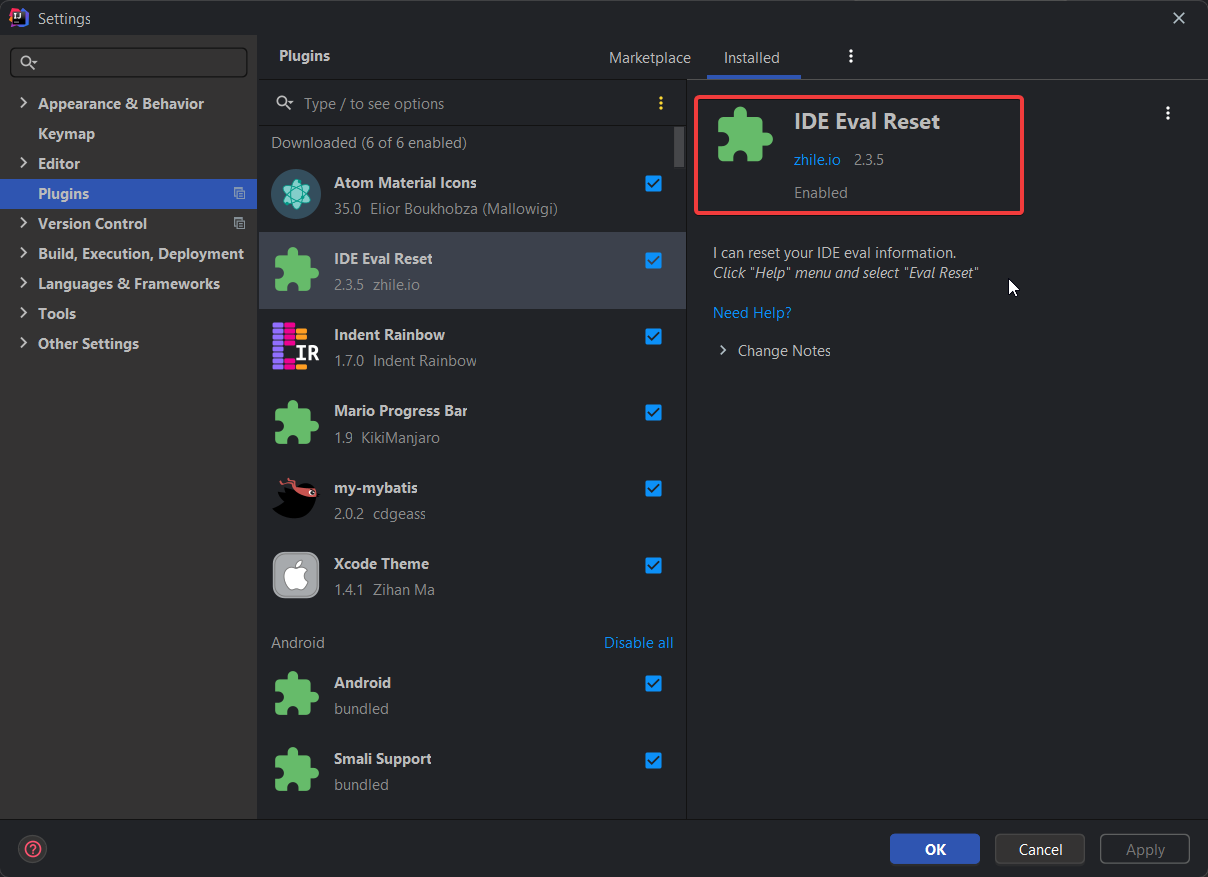Click the Mario Progress Bar plugin icon

click(295, 423)
